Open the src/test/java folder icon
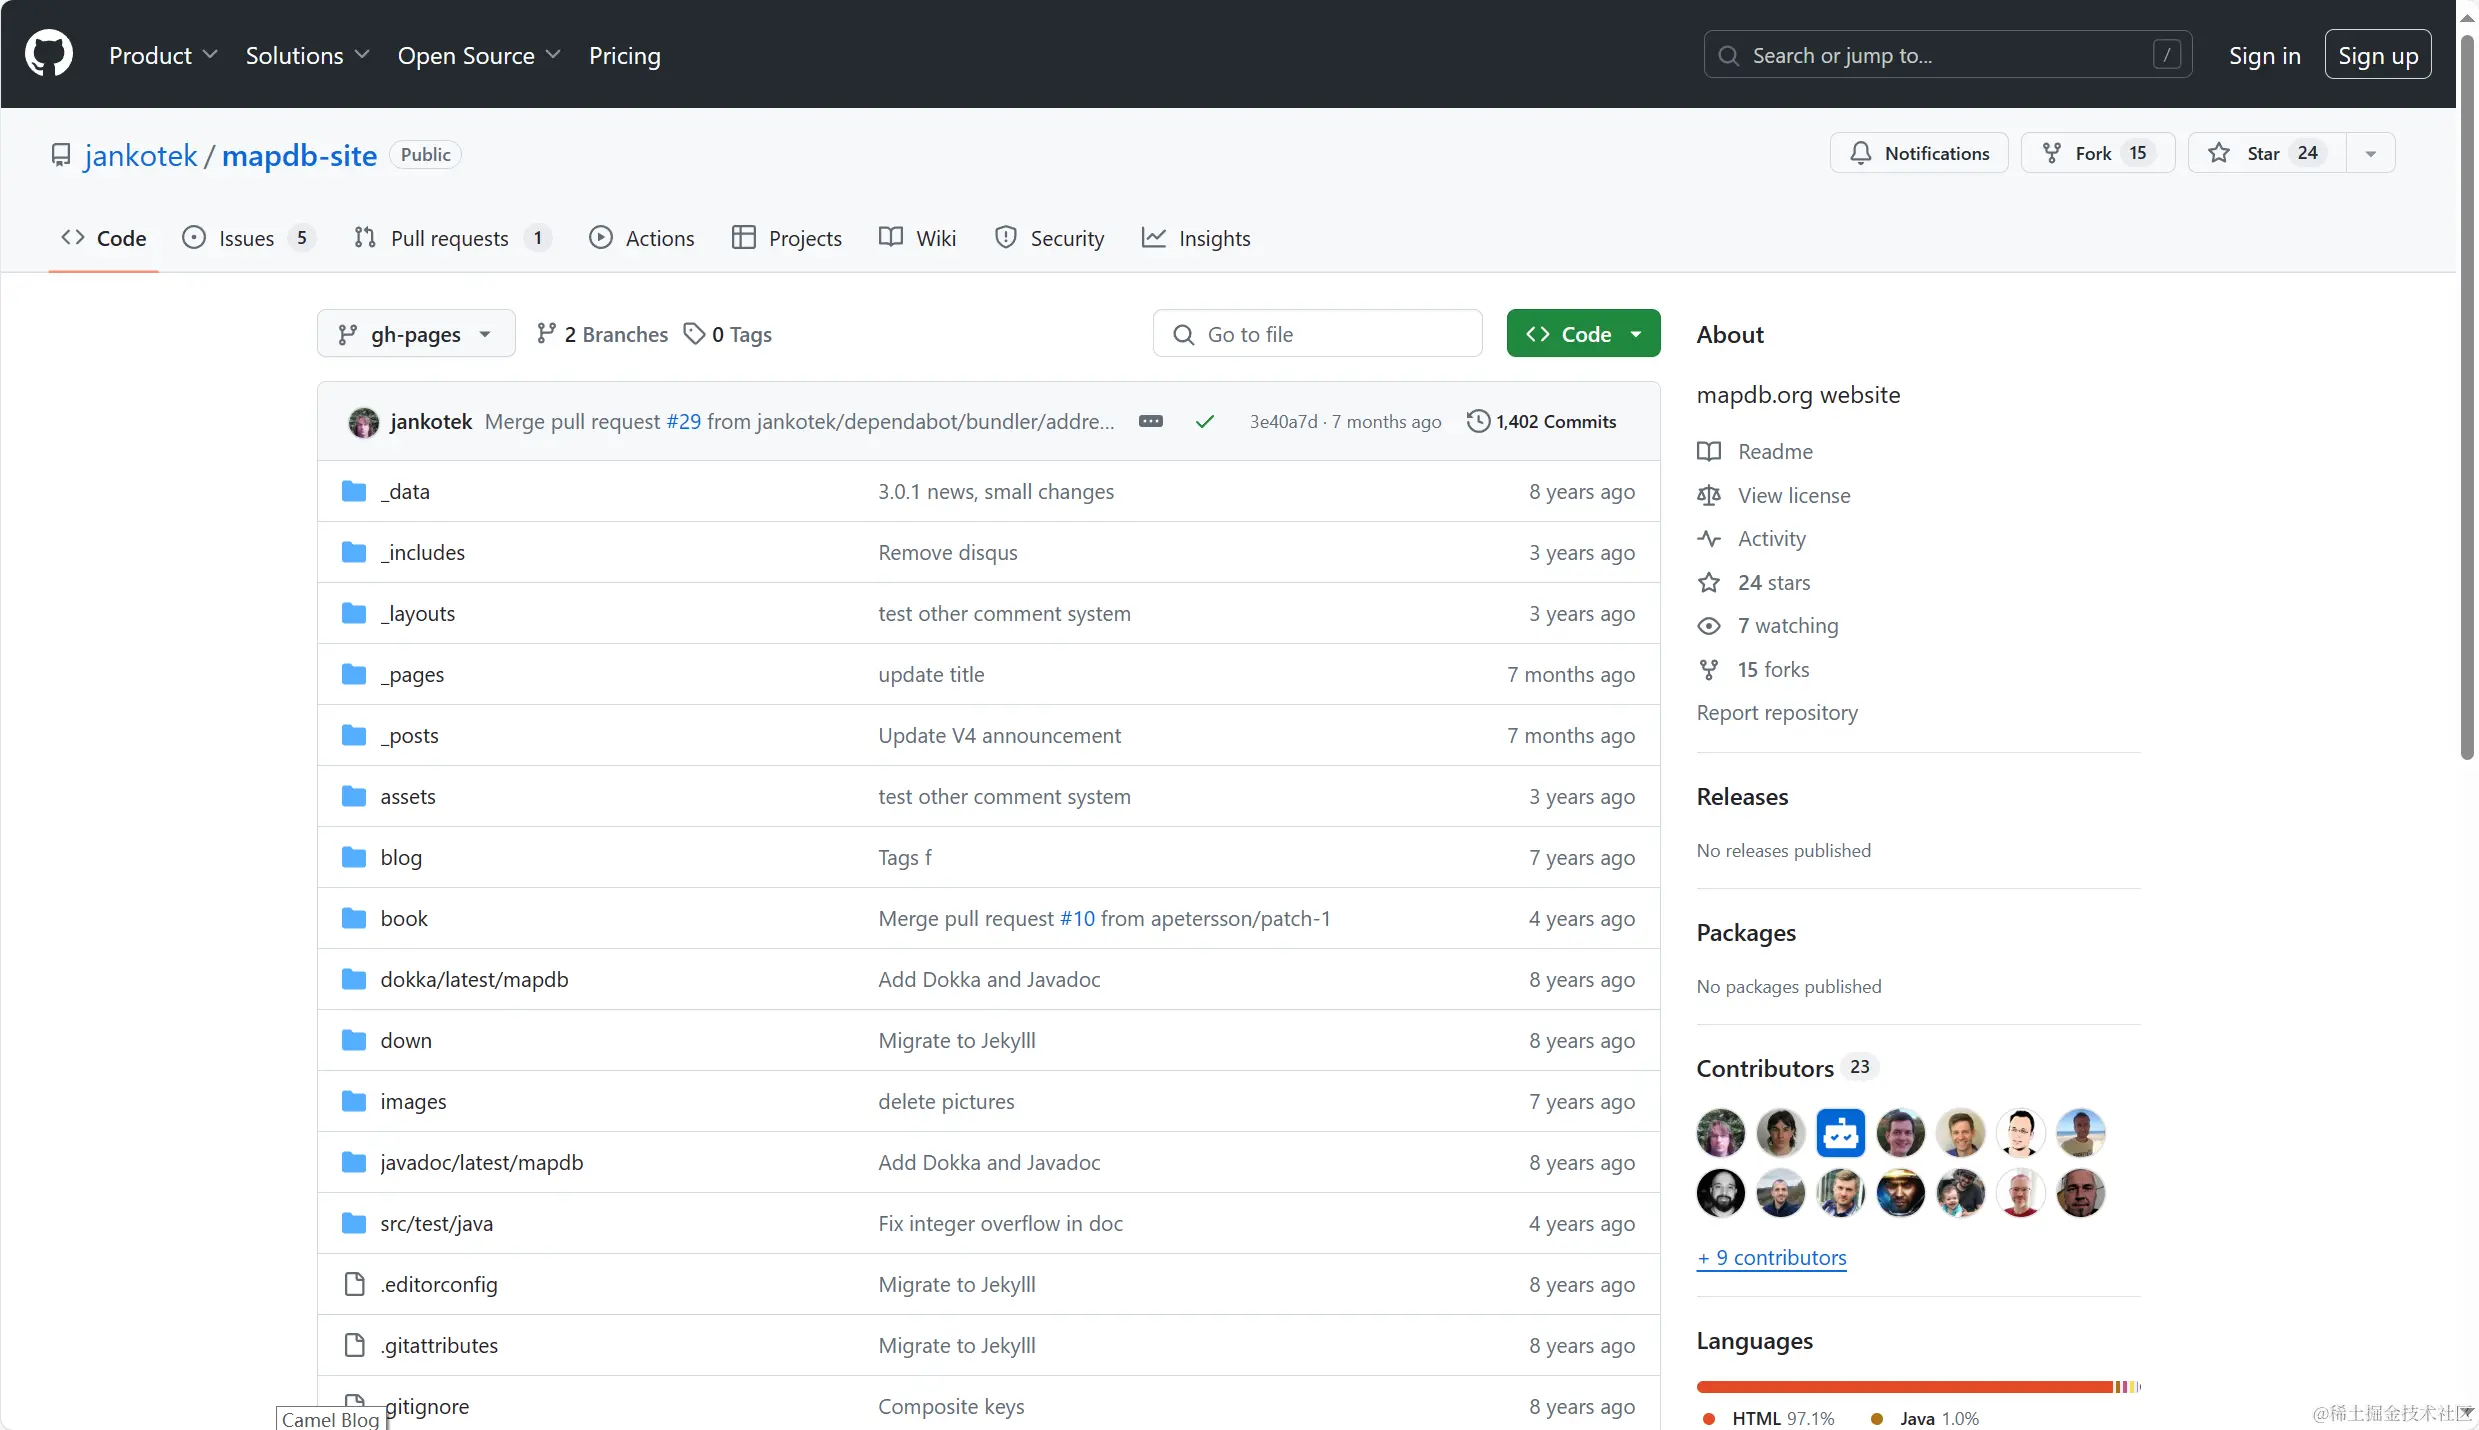 point(354,1223)
